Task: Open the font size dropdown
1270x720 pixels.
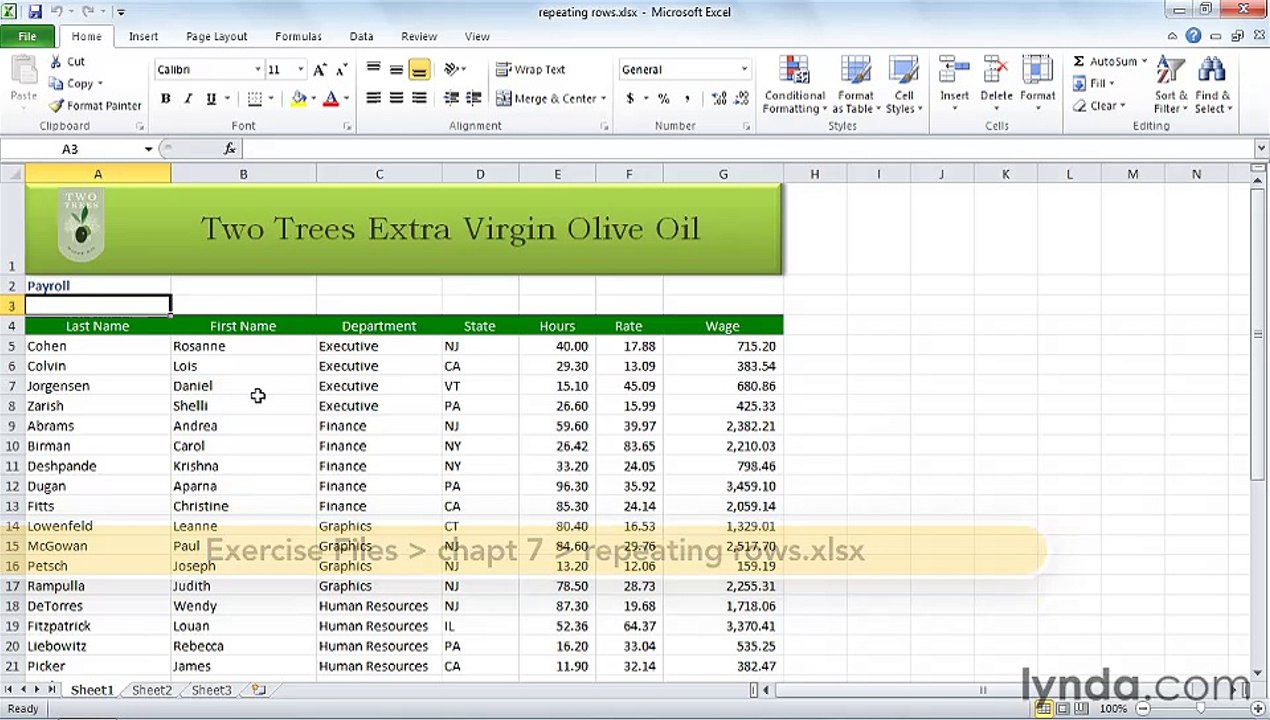Action: point(302,70)
